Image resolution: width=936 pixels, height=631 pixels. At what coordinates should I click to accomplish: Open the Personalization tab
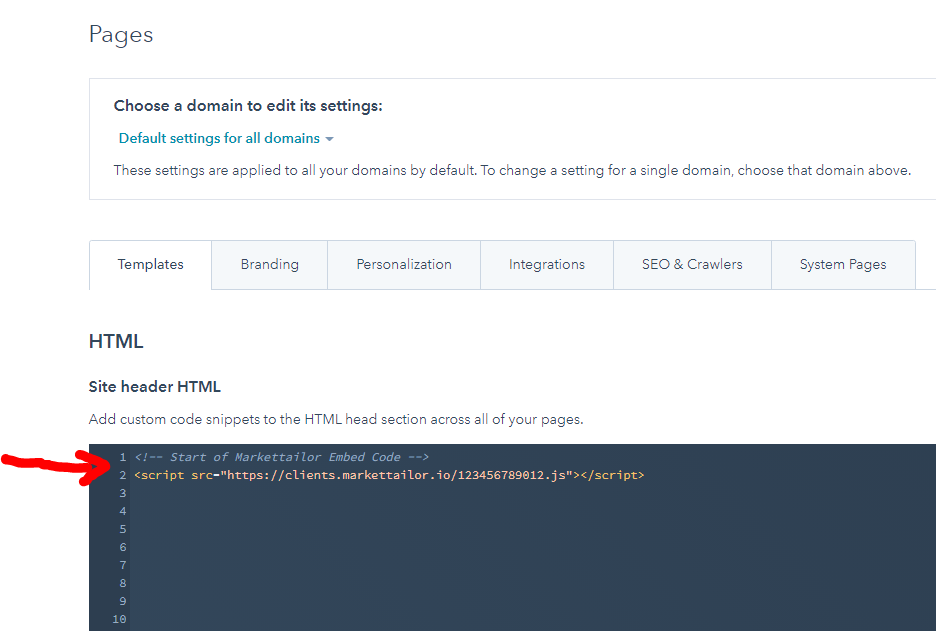tap(403, 264)
